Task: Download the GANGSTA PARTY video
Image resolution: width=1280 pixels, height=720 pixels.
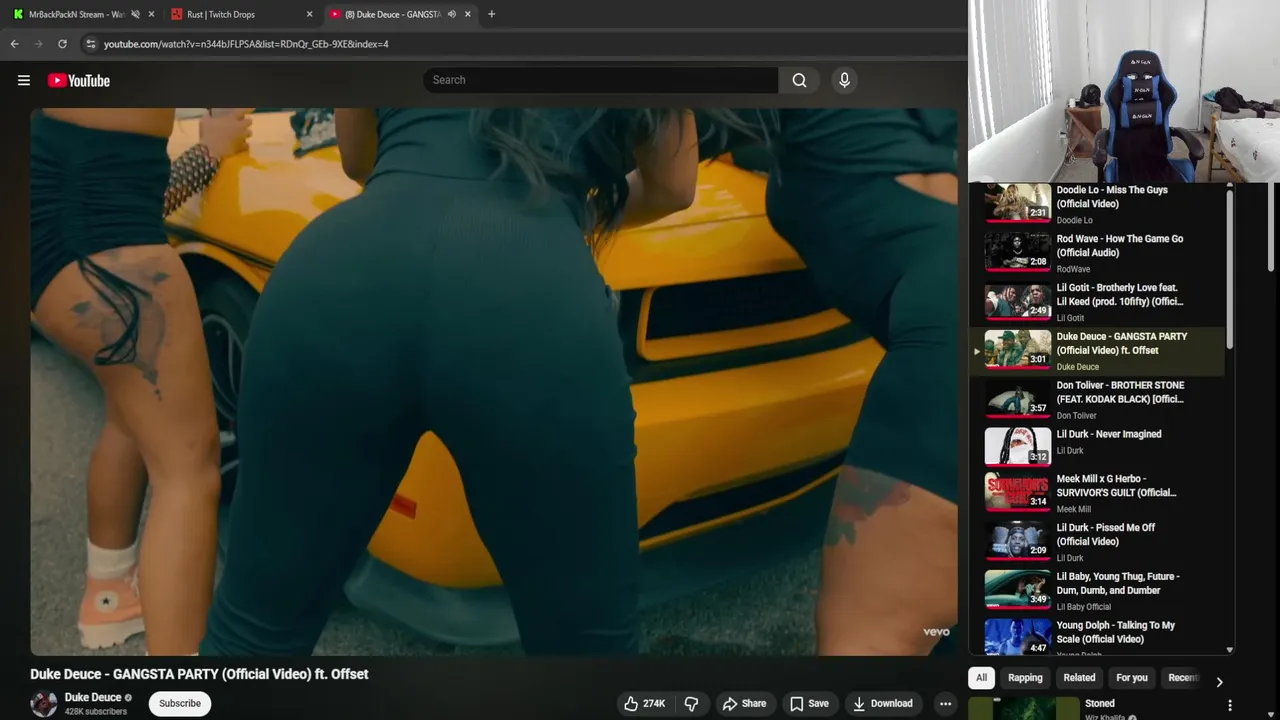Action: (x=882, y=703)
